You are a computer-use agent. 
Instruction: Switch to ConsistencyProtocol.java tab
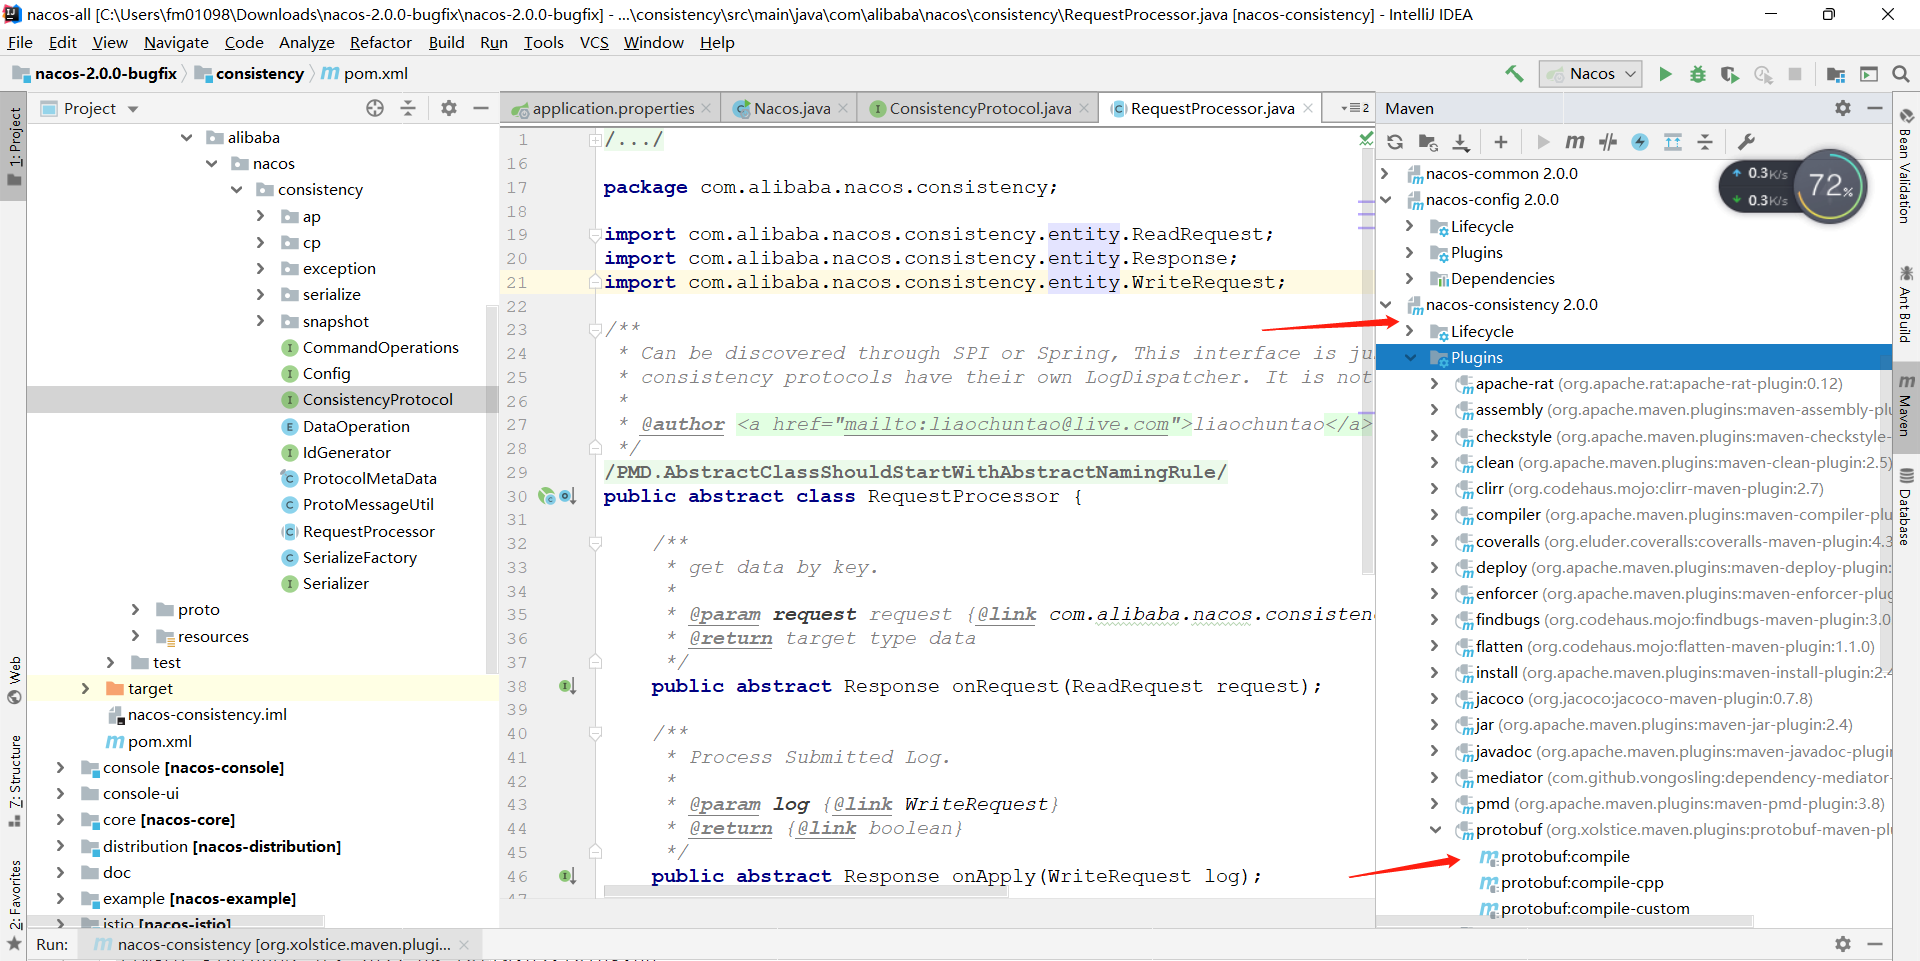point(980,108)
